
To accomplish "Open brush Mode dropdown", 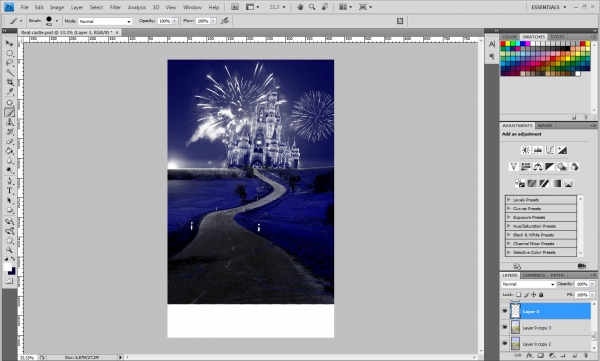I will (105, 21).
